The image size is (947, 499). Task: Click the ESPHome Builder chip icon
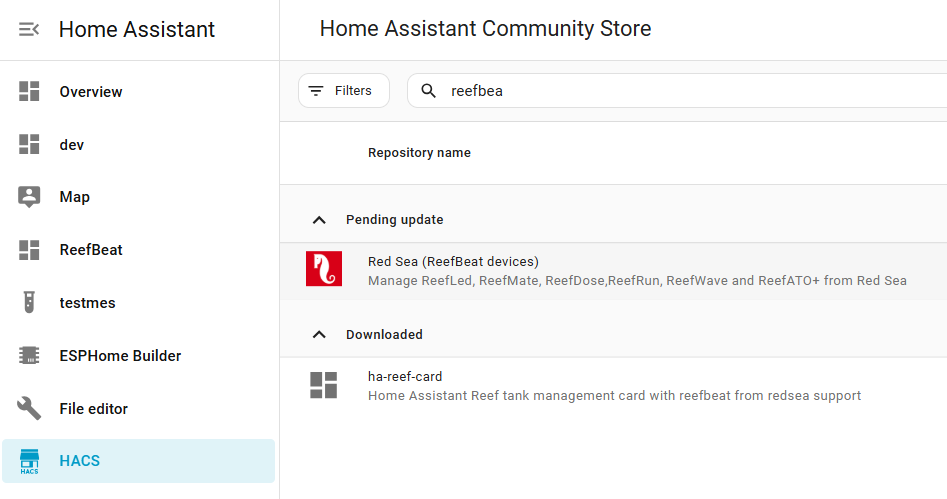tap(29, 355)
